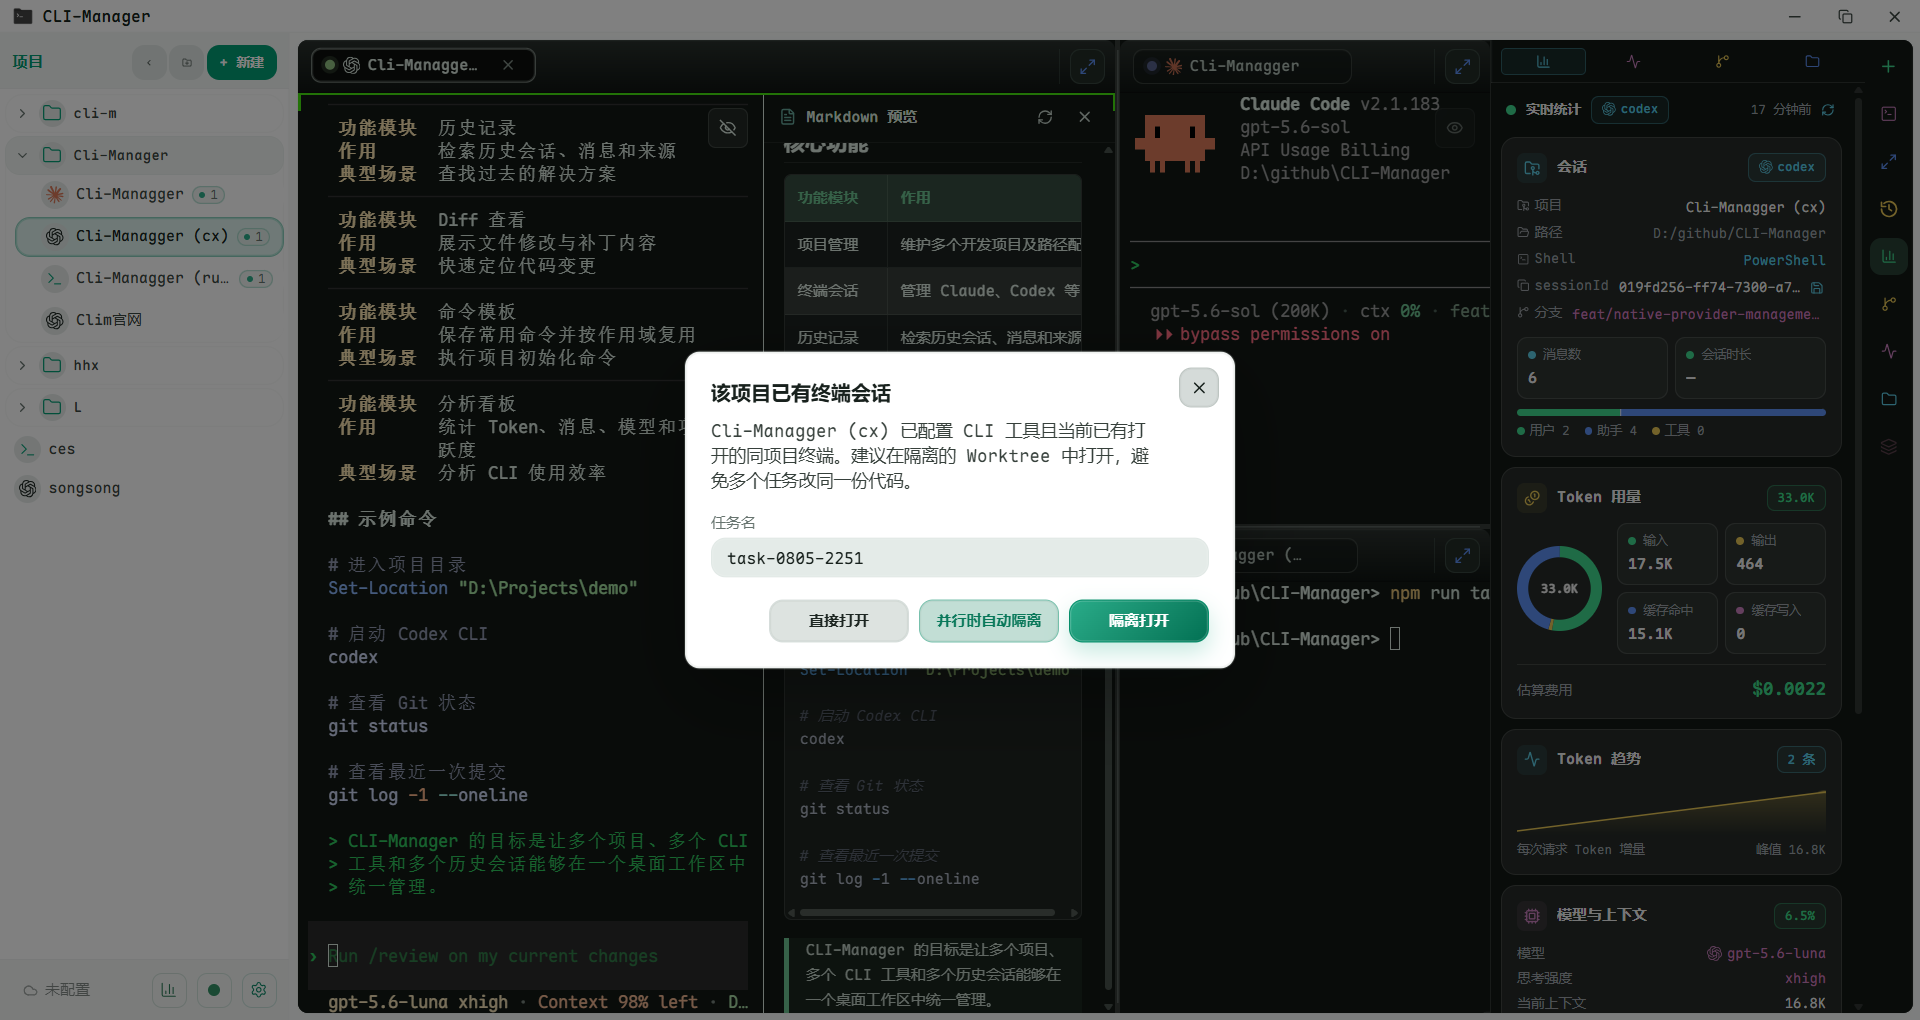Open the terminal icon in right rail
This screenshot has height=1020, width=1920.
(1888, 114)
